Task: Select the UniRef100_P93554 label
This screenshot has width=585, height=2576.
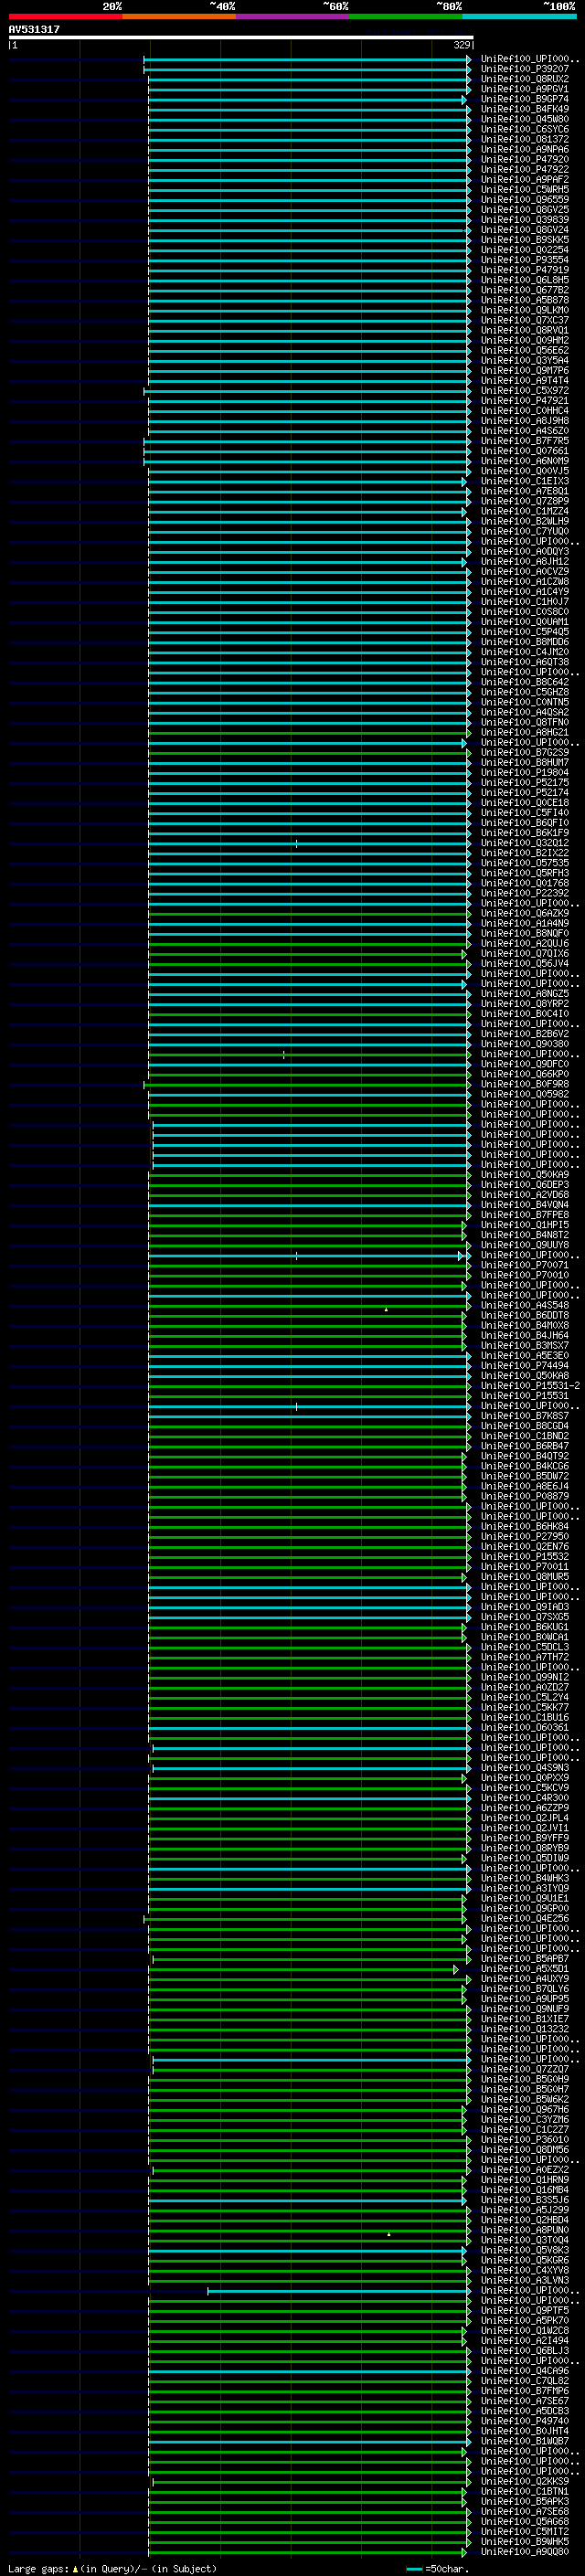Action: pyautogui.click(x=524, y=260)
